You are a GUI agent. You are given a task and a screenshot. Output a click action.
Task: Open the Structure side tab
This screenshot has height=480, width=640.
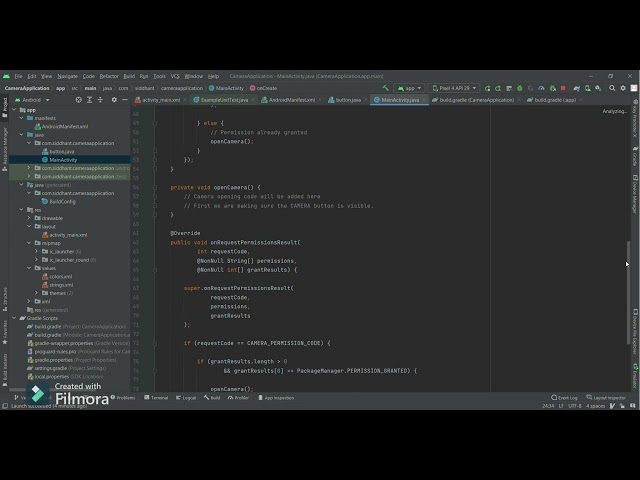[x=4, y=299]
